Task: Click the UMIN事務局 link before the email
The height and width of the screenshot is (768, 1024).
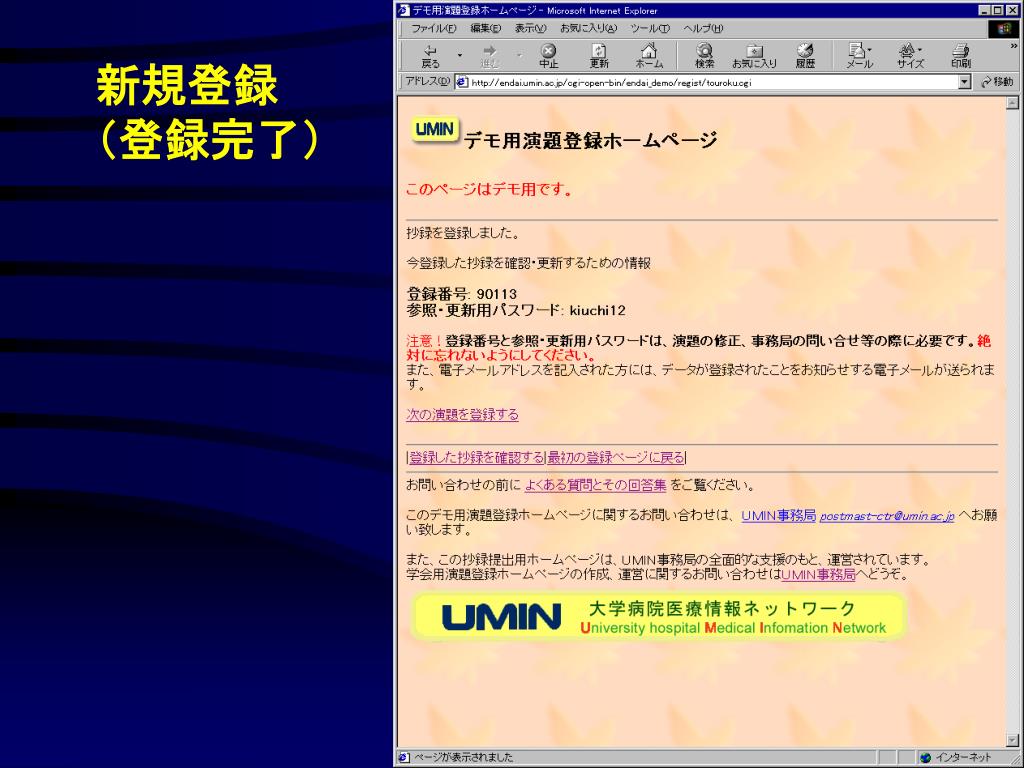Action: [778, 515]
